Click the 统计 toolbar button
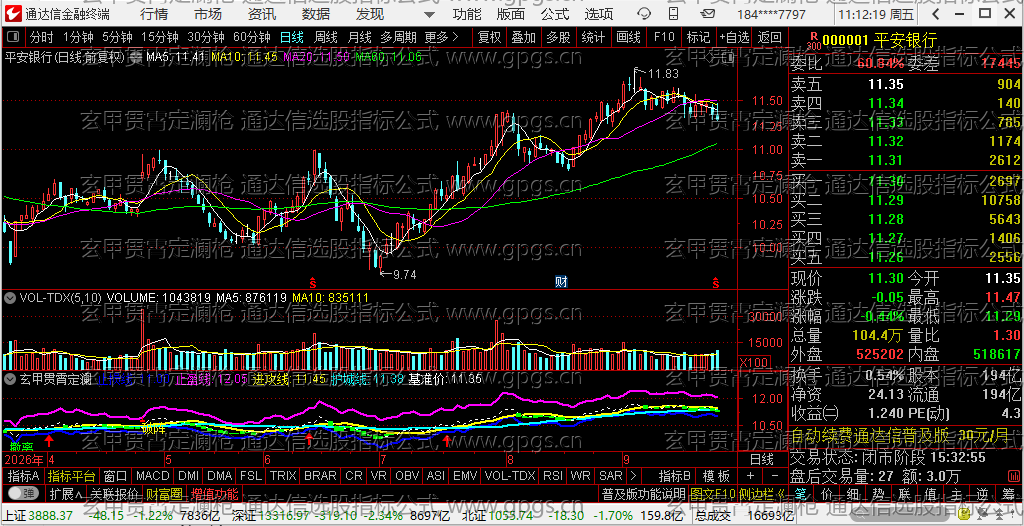1024x526 pixels. 593,37
